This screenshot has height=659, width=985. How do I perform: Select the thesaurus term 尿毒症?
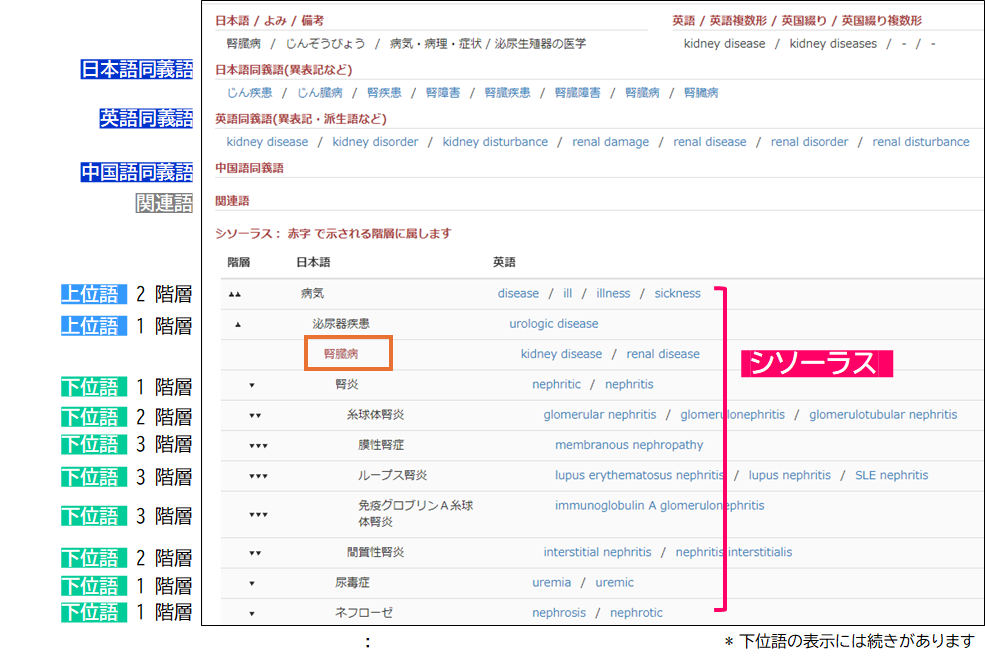tap(352, 582)
